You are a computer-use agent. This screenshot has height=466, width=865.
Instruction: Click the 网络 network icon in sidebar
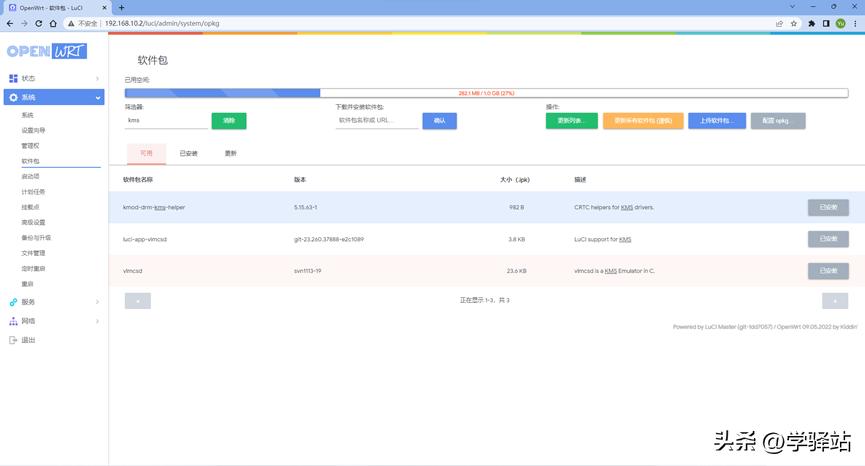tap(13, 321)
